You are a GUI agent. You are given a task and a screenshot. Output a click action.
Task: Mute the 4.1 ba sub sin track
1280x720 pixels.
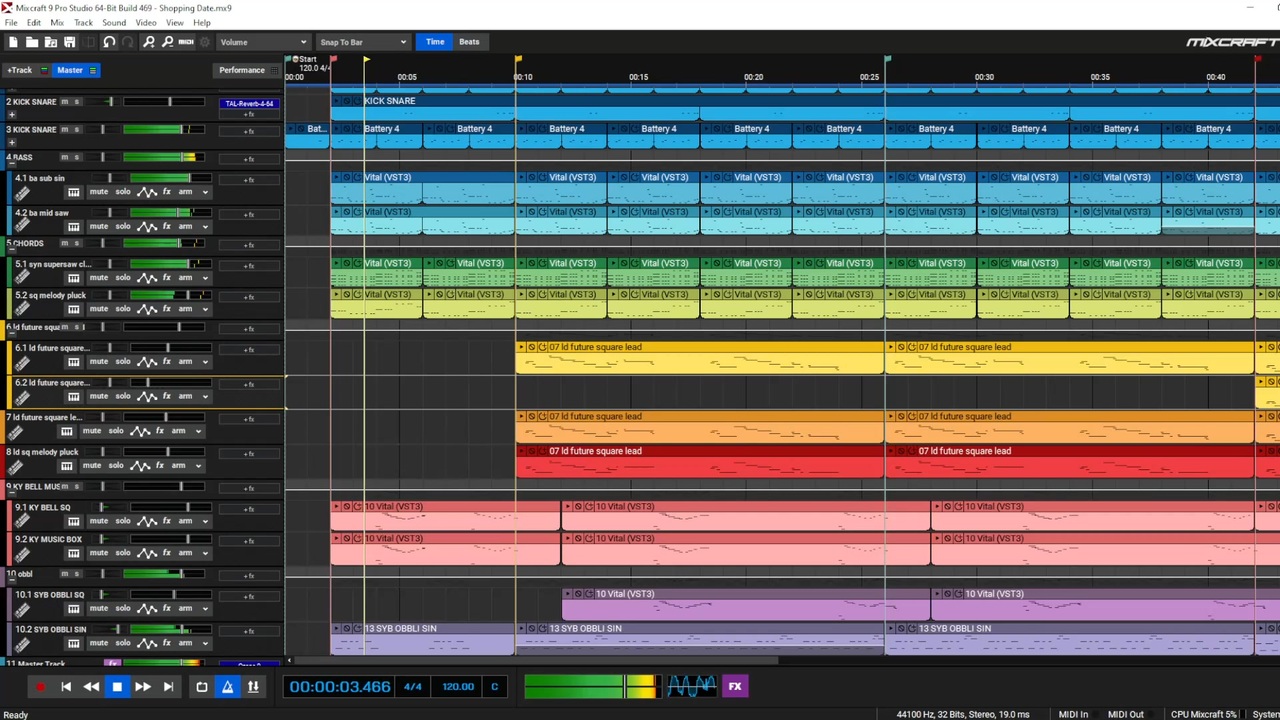(x=99, y=192)
